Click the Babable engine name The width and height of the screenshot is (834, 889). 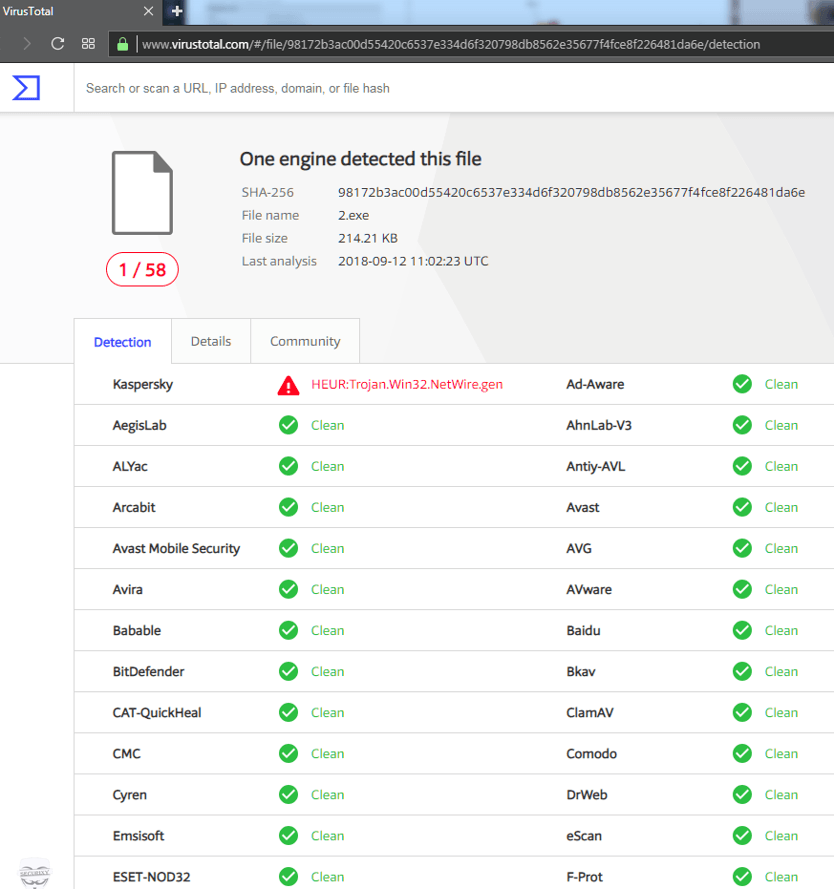[x=137, y=630]
